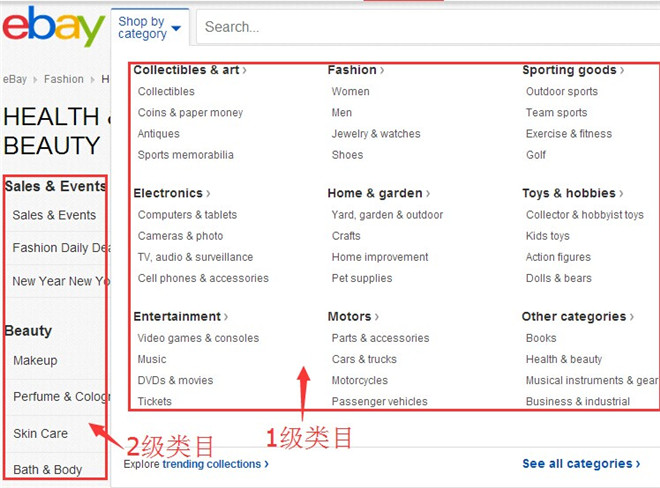Choose the Antiques subcategory
This screenshot has height=488, width=660.
[159, 134]
